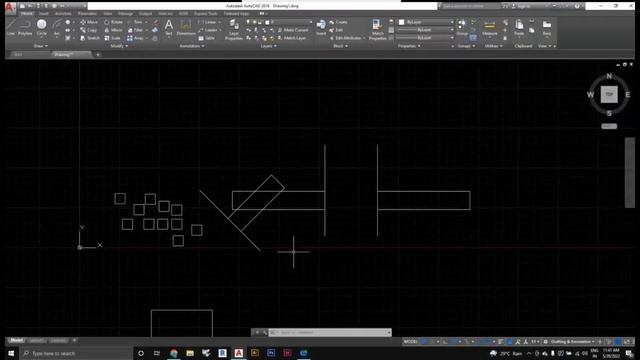Image resolution: width=640 pixels, height=360 pixels.
Task: Activate the Scale command
Action: 112,38
